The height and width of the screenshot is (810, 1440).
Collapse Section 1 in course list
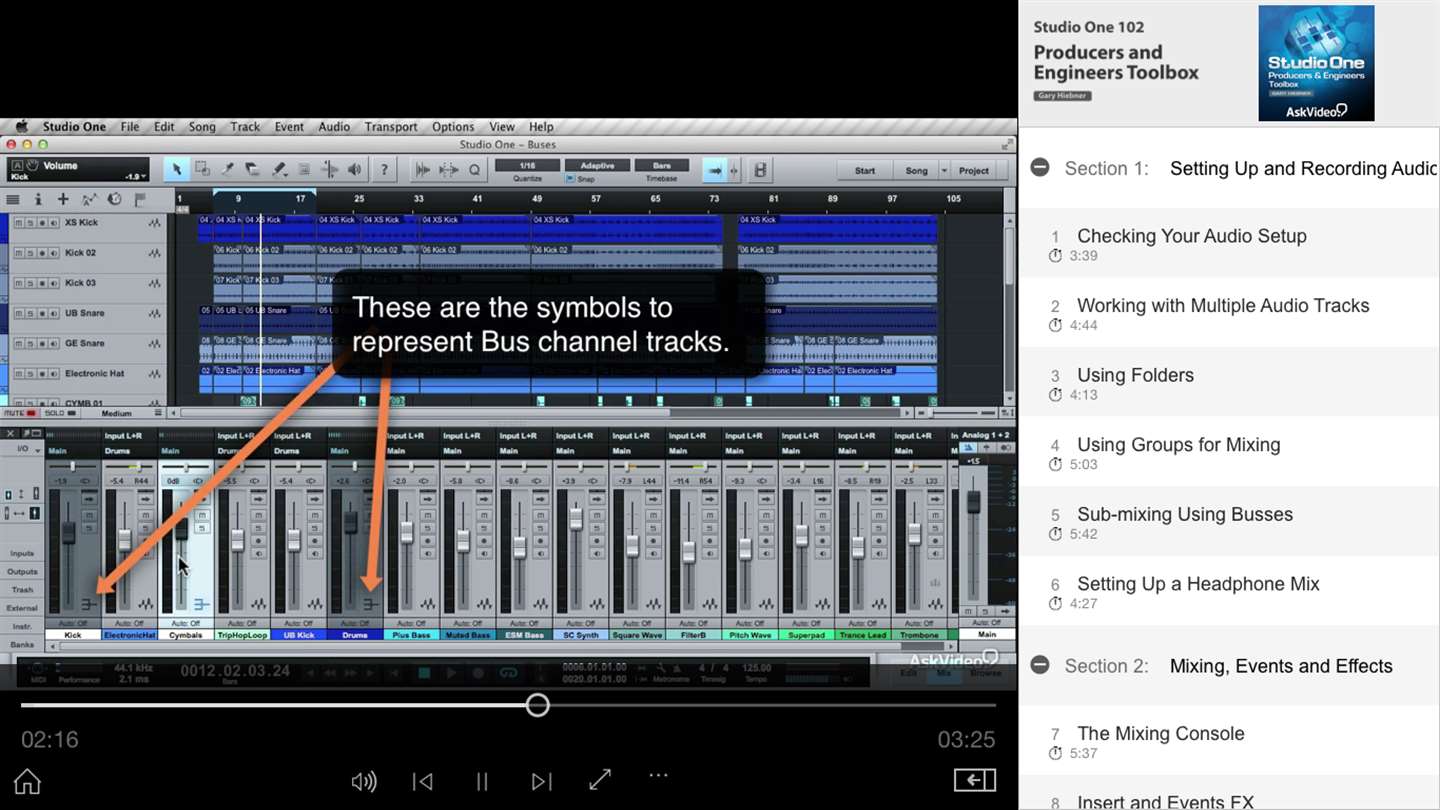click(1040, 167)
